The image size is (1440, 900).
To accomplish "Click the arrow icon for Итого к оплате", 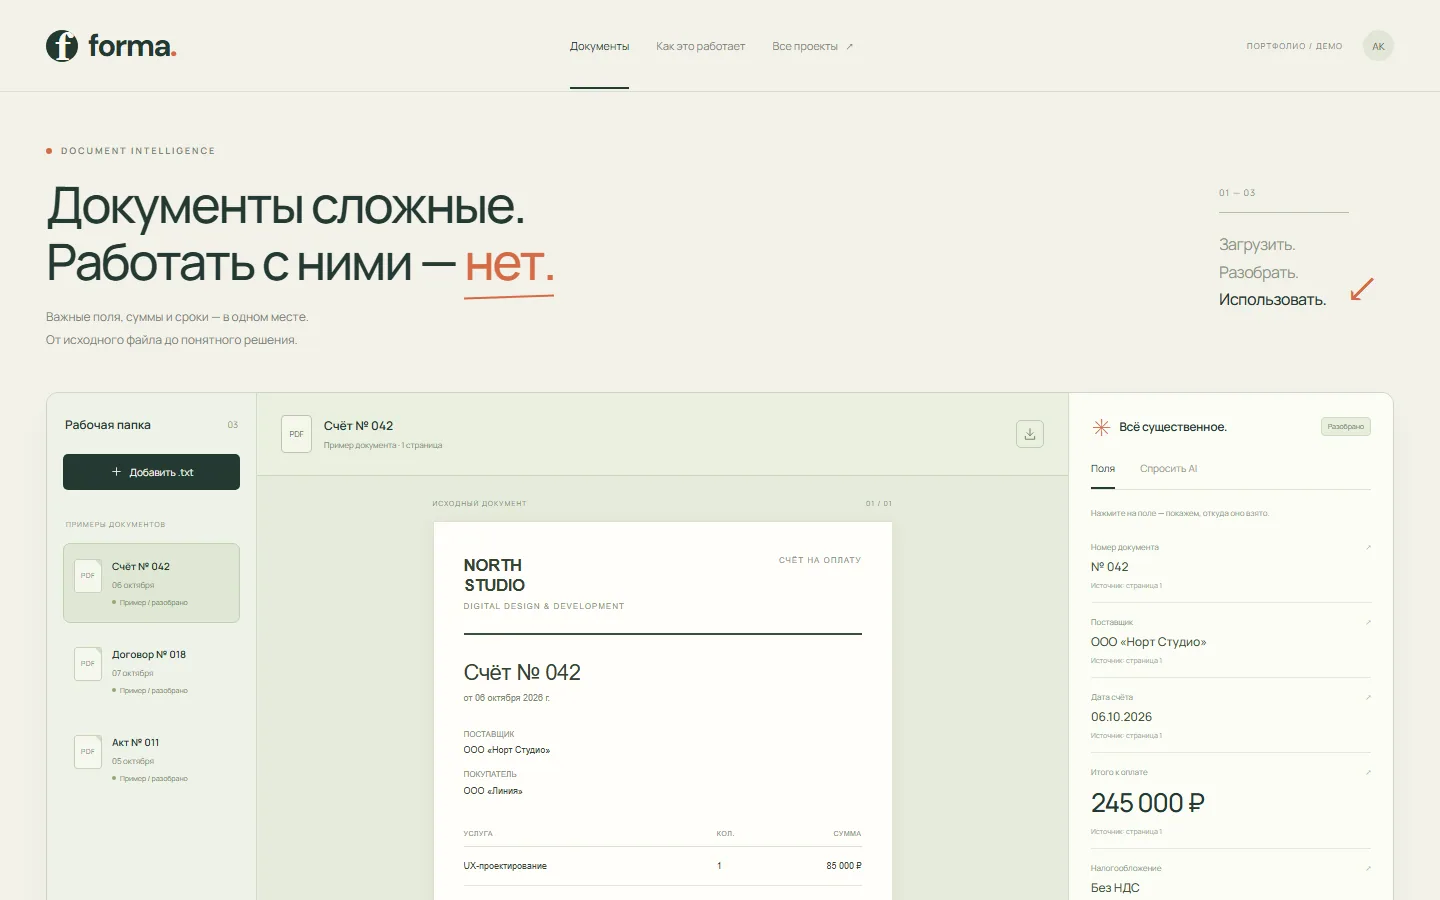I will click(x=1368, y=772).
